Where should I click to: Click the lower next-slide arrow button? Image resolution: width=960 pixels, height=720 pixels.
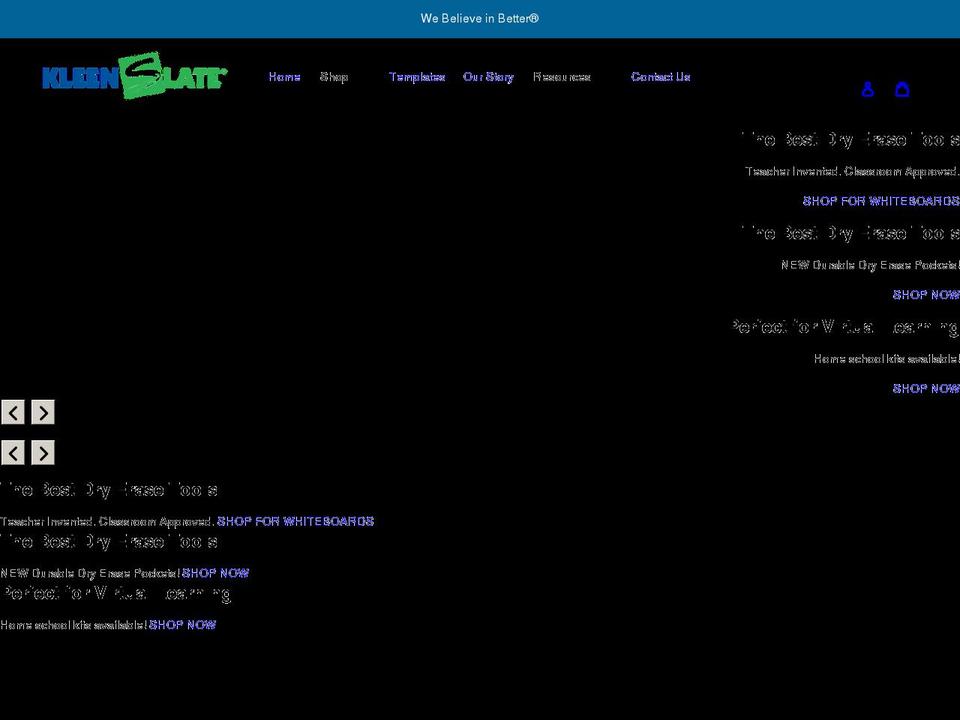point(43,453)
